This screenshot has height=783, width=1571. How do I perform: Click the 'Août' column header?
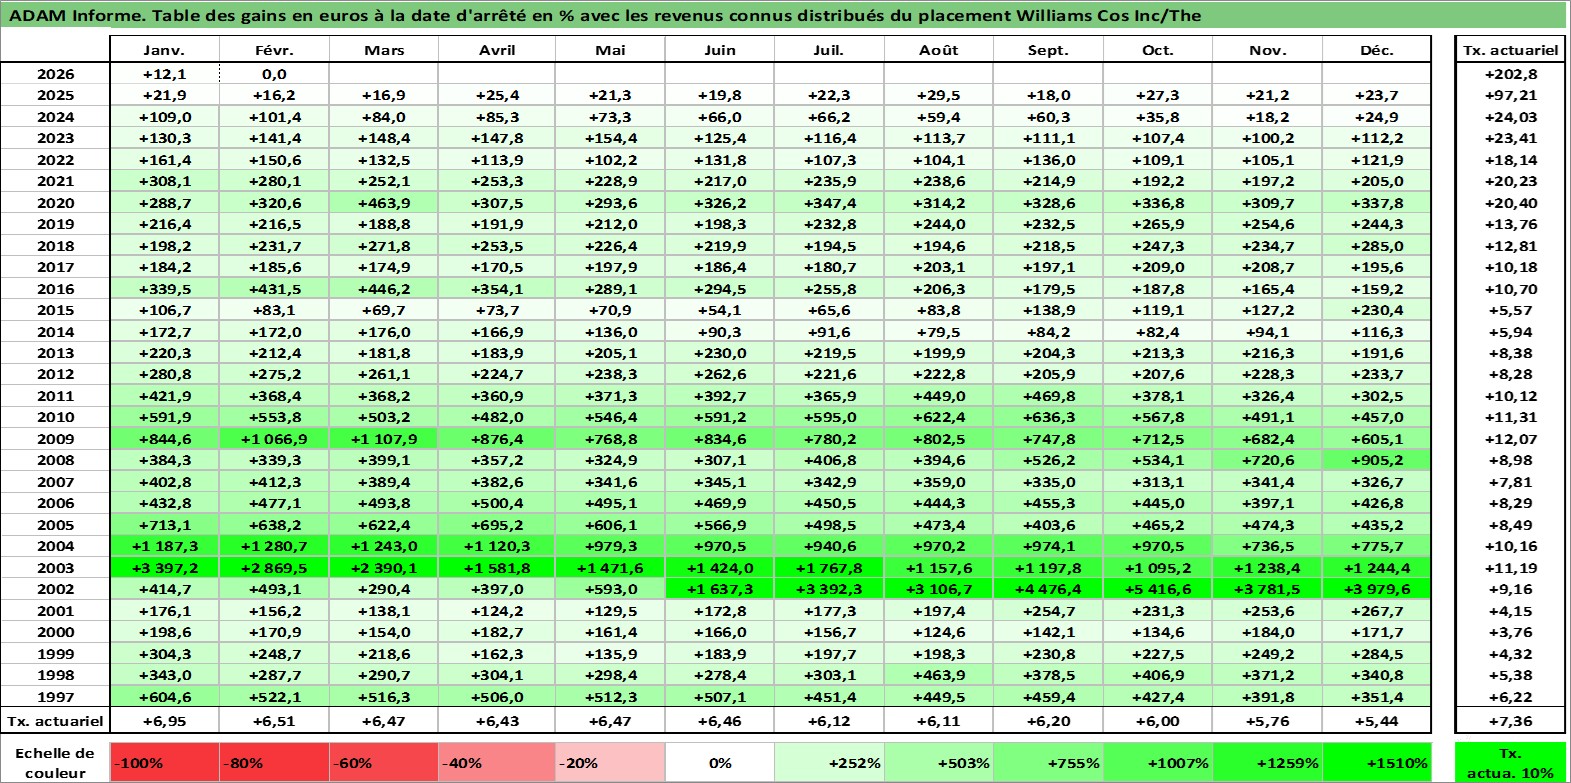938,50
